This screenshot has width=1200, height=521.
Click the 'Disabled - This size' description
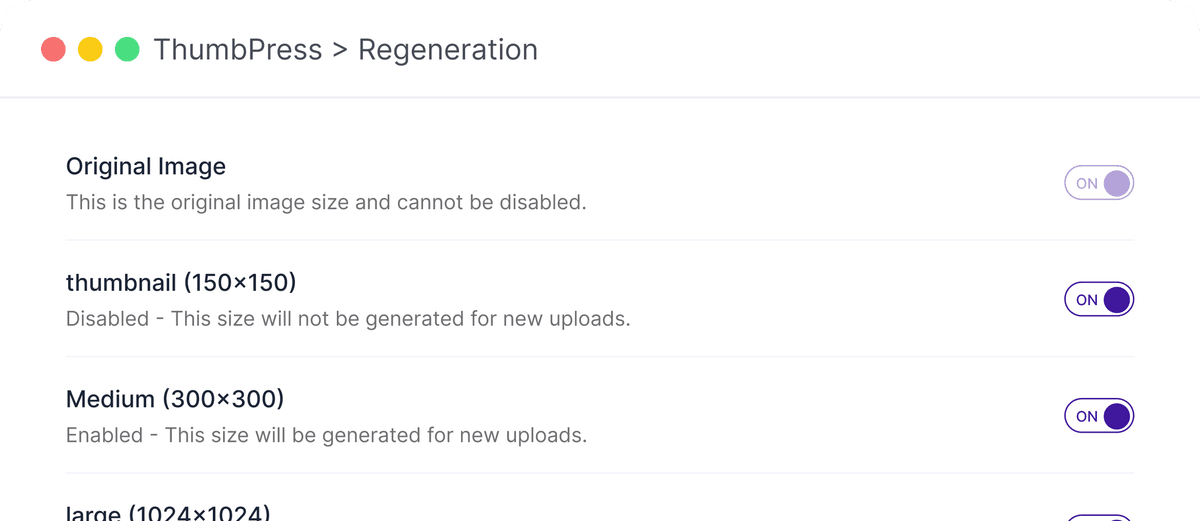tap(348, 319)
